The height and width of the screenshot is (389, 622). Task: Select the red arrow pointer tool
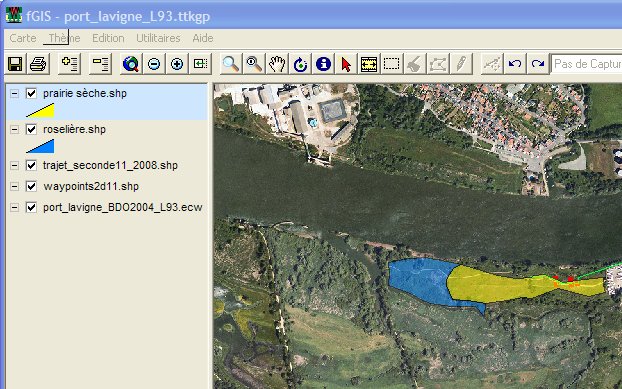[346, 64]
